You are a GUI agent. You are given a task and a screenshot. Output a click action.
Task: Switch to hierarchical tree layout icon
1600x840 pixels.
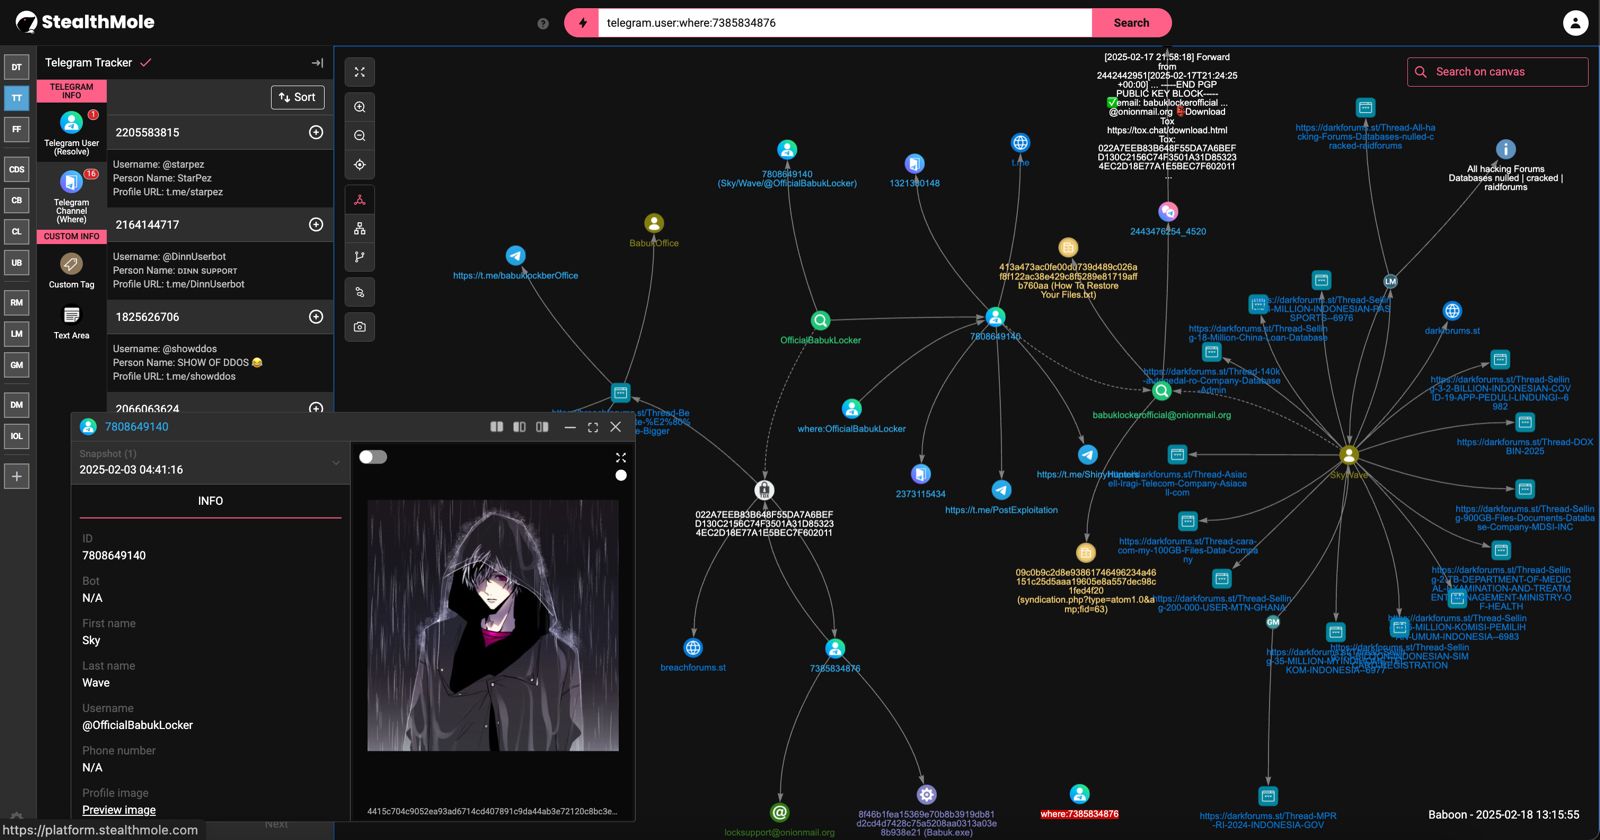[360, 229]
